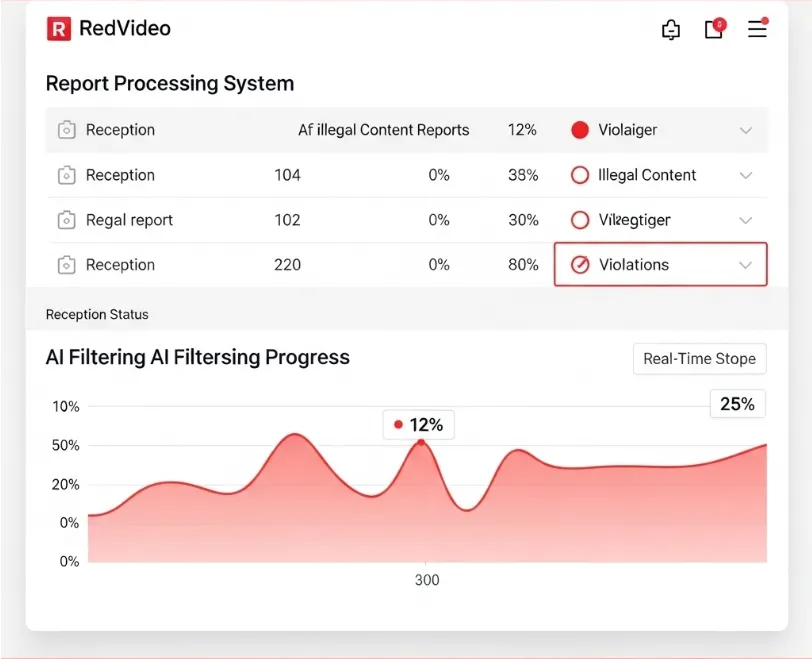
Task: Click camera icon beside Regal report
Action: (66, 220)
